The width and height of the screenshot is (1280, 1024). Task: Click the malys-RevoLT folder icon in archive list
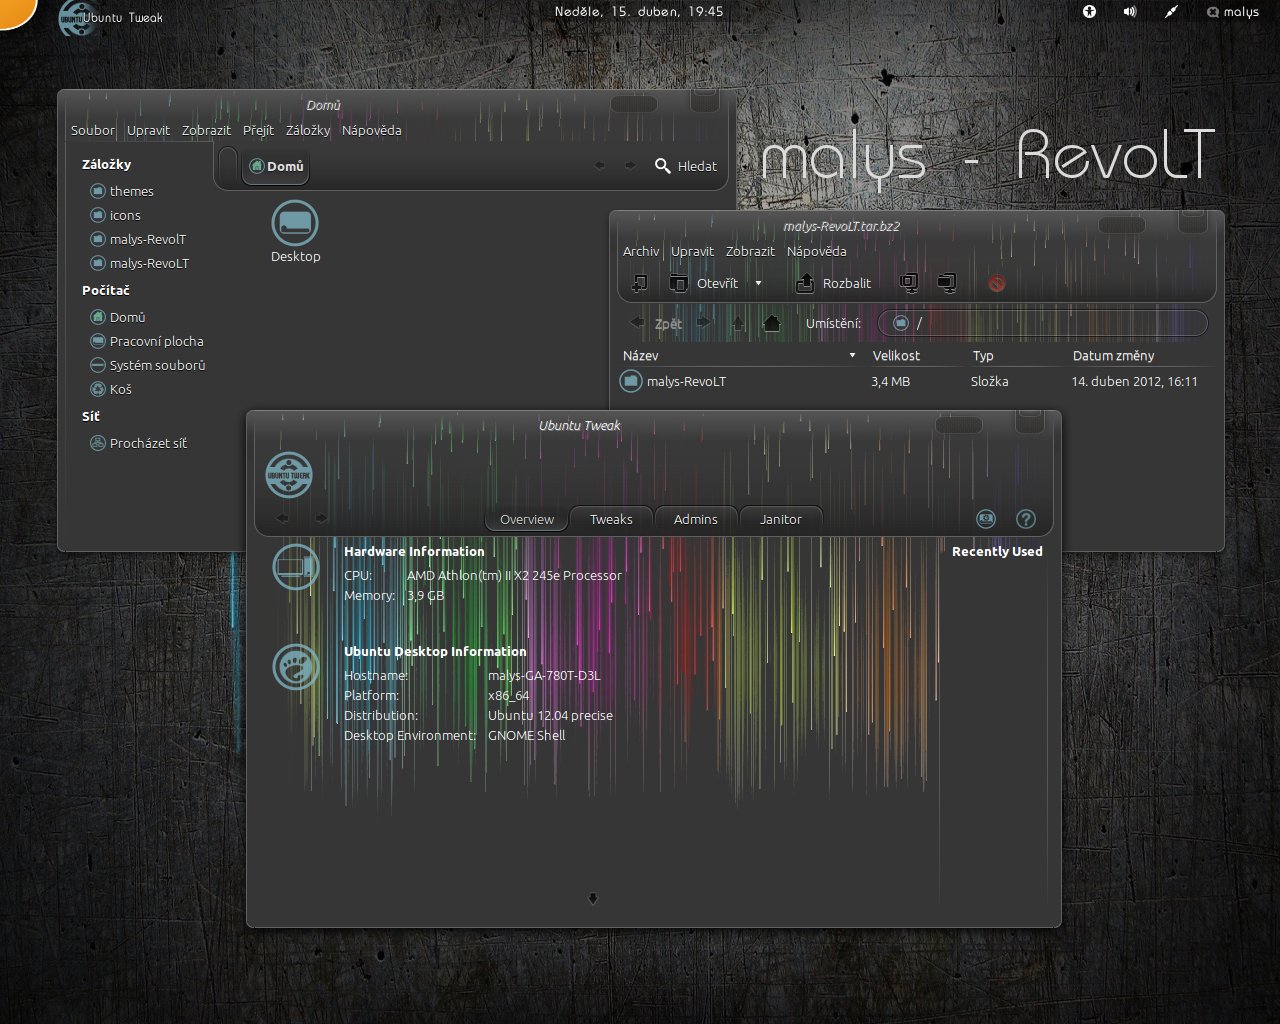pyautogui.click(x=631, y=381)
